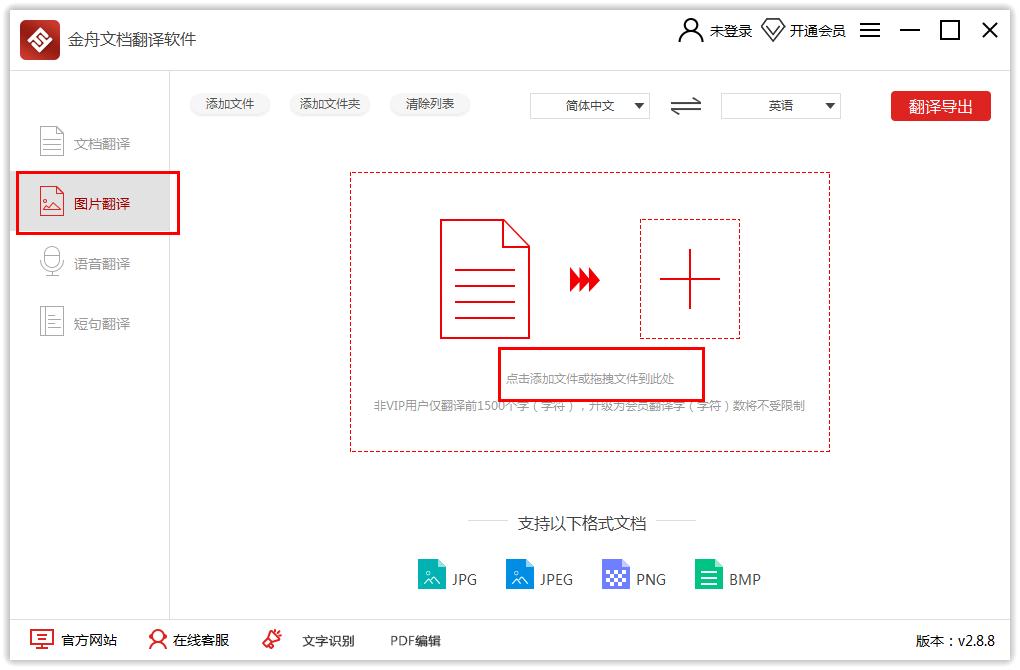Open the target language dropdown showing 英语

(781, 106)
